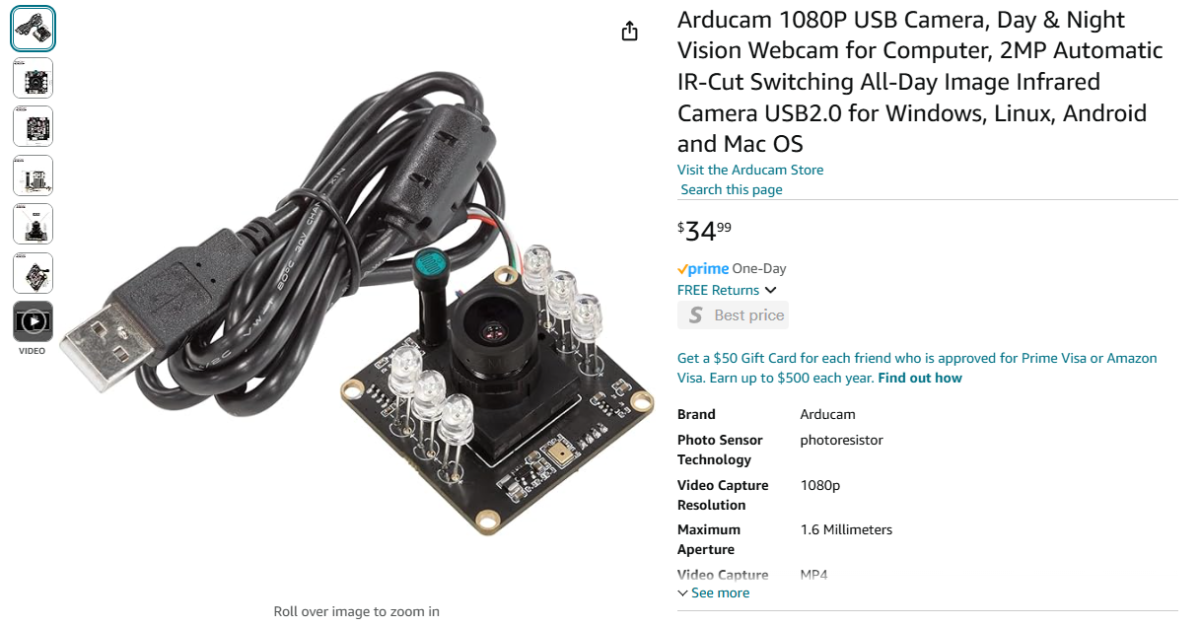
Task: Select the first thumbnail with camera and cable
Action: [33, 29]
